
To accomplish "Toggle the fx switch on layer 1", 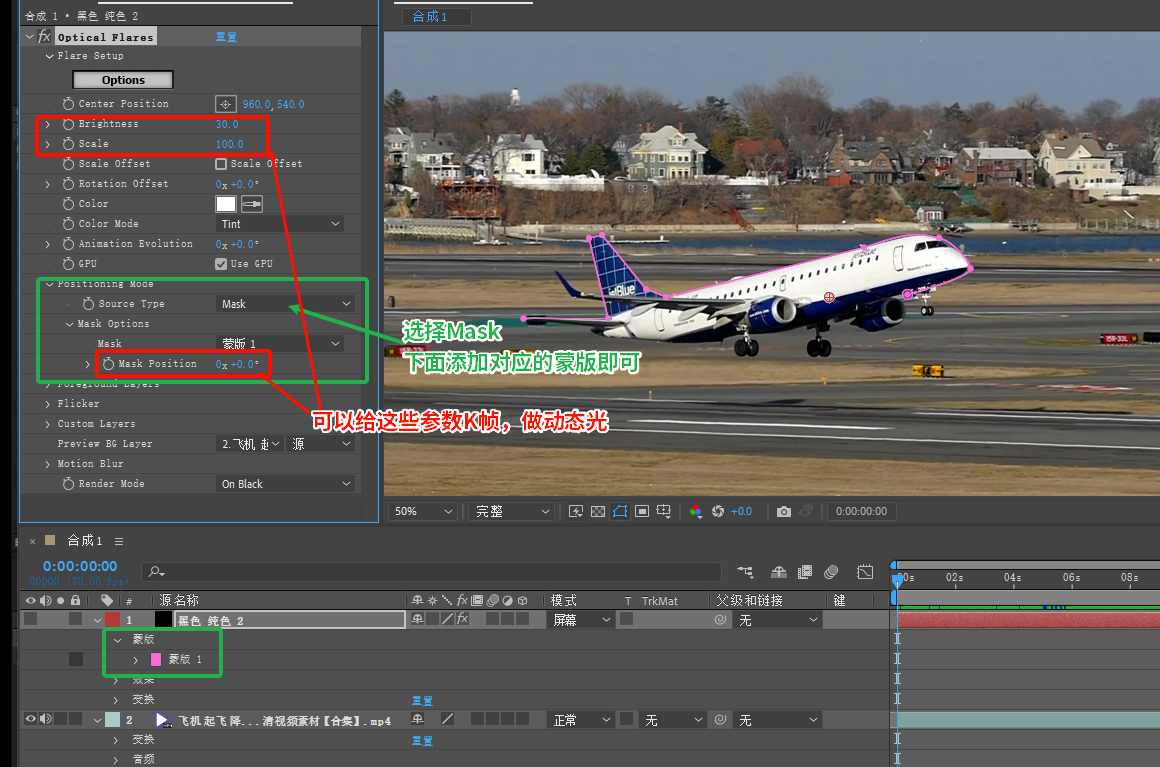I will coord(462,619).
